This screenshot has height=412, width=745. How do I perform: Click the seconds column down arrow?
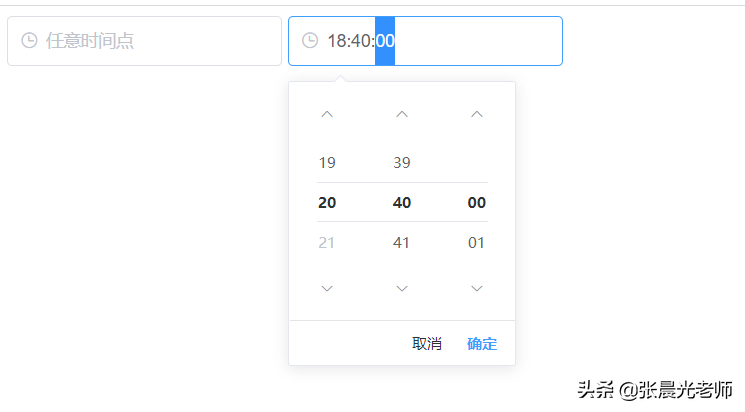tap(477, 289)
